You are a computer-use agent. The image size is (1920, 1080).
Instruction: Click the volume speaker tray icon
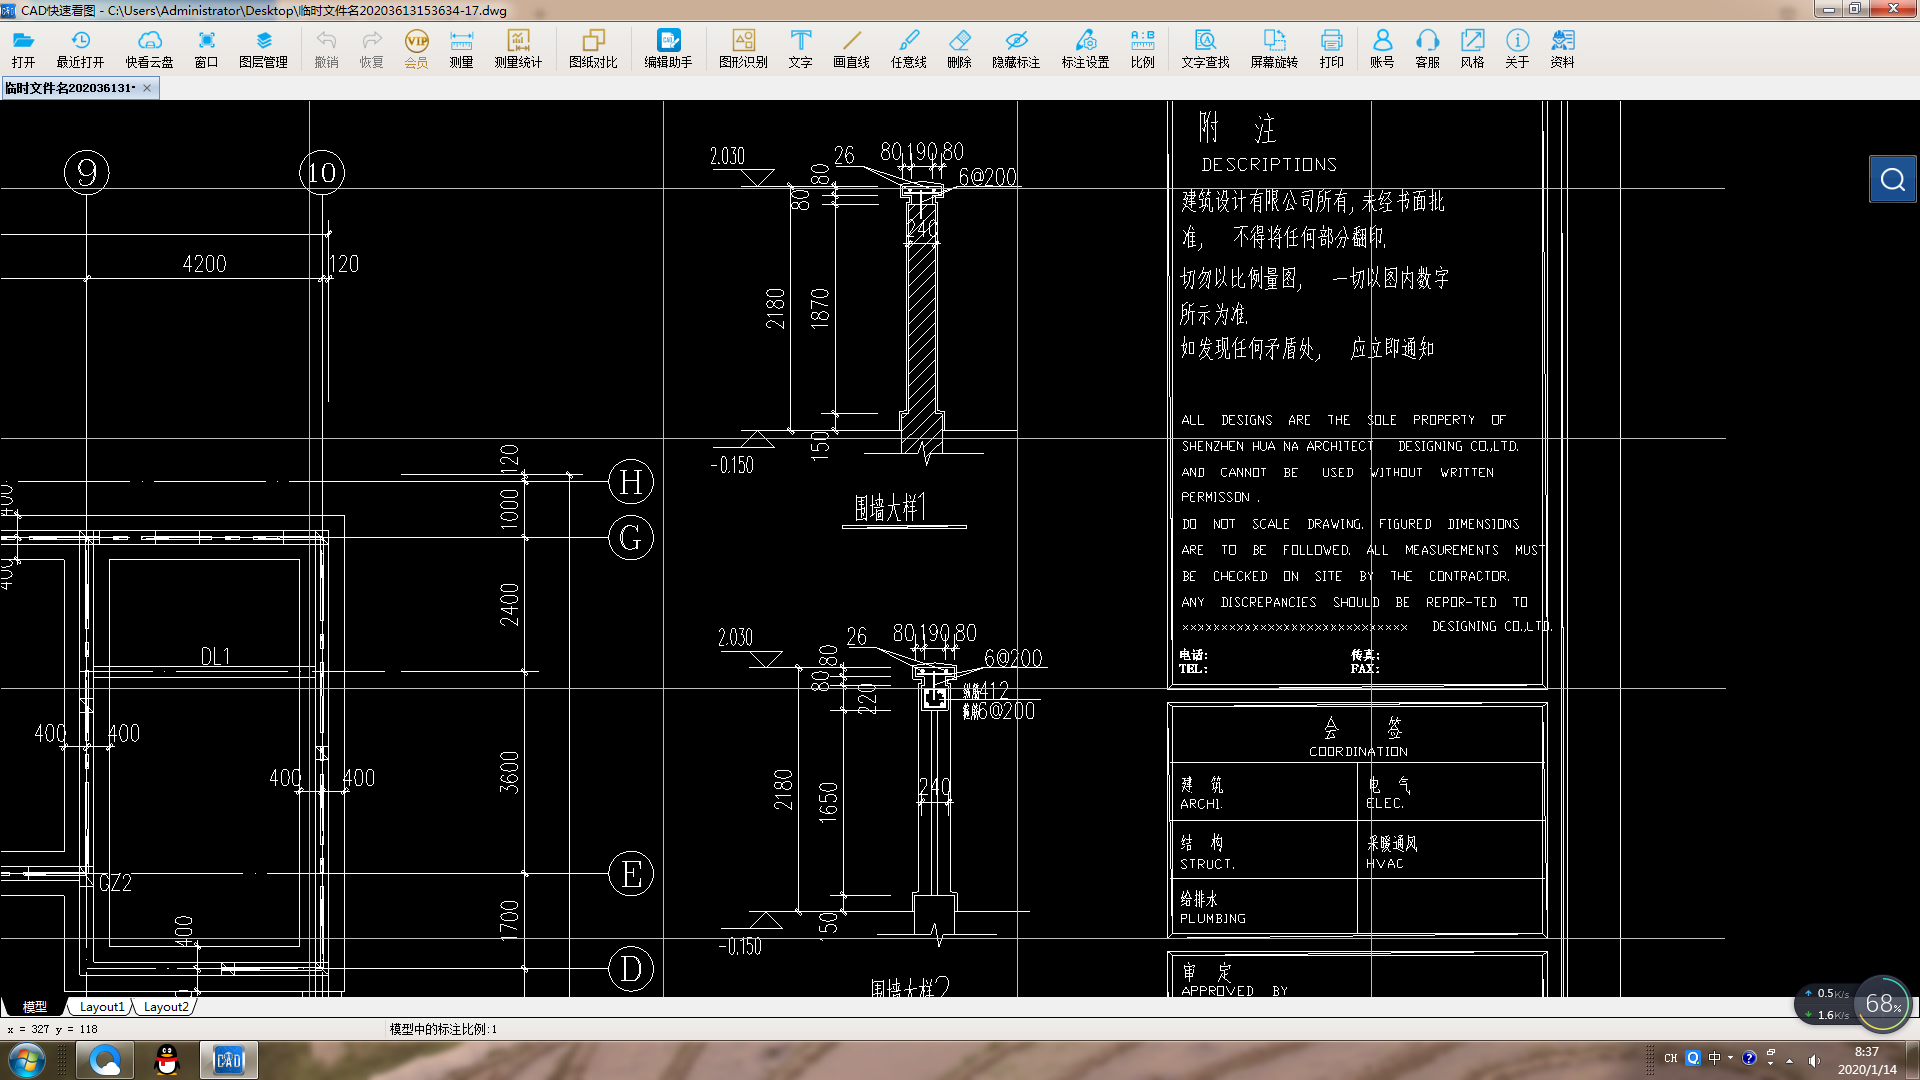coord(1814,1060)
